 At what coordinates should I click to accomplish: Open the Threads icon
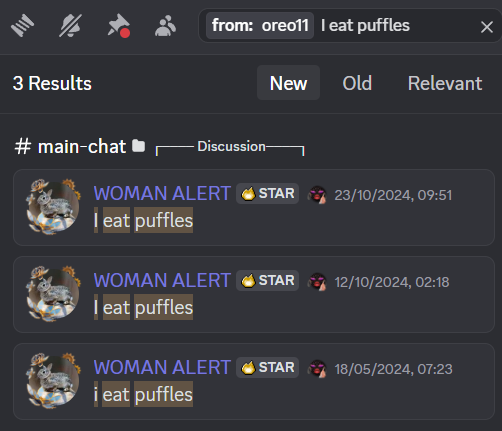click(x=22, y=26)
